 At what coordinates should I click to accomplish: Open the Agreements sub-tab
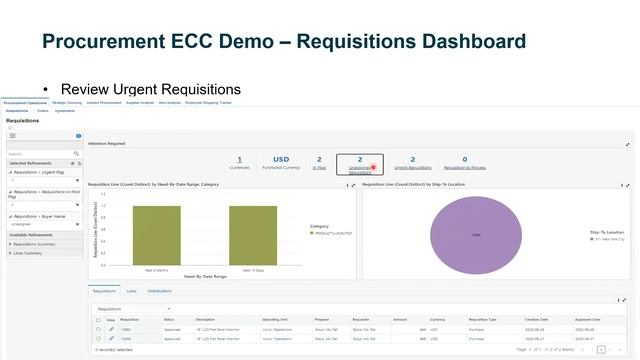65,111
